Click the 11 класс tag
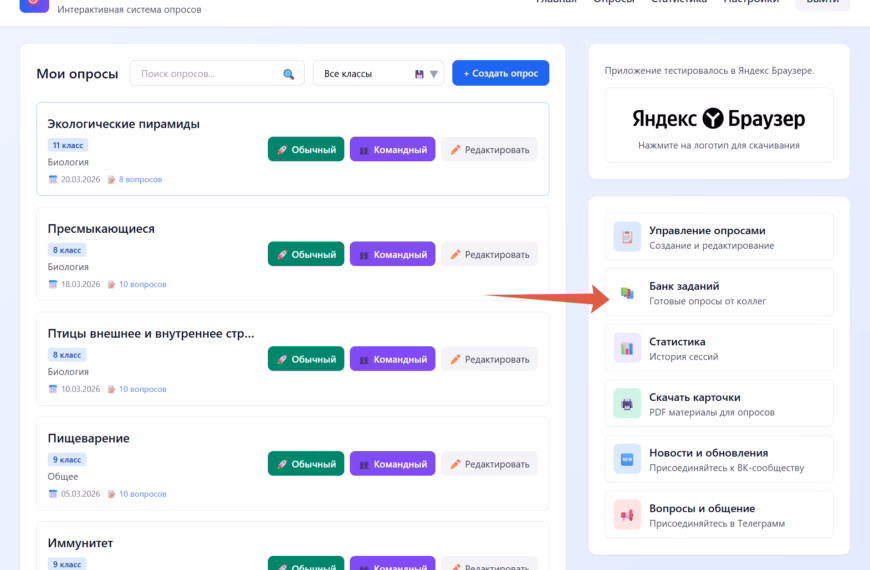Image resolution: width=870 pixels, height=570 pixels. point(68,145)
